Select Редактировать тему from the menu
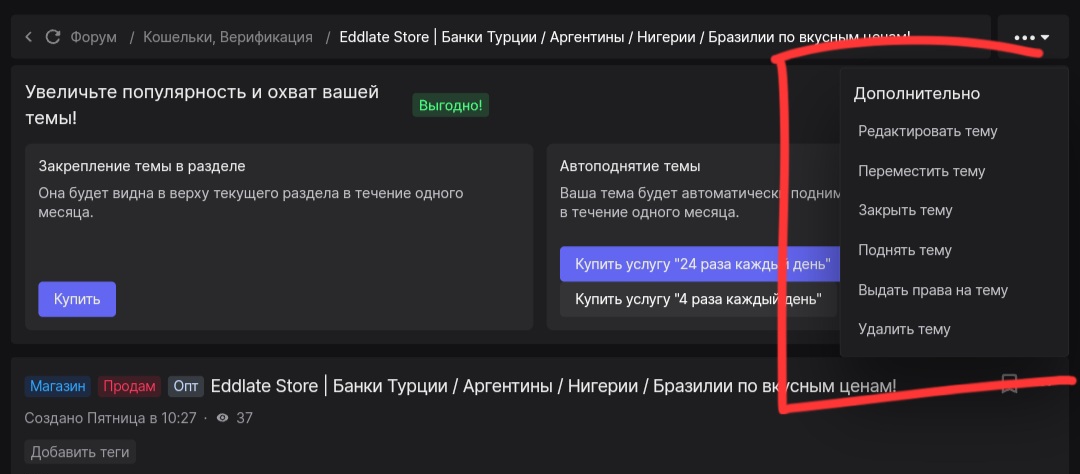Image resolution: width=1080 pixels, height=474 pixels. coord(927,131)
